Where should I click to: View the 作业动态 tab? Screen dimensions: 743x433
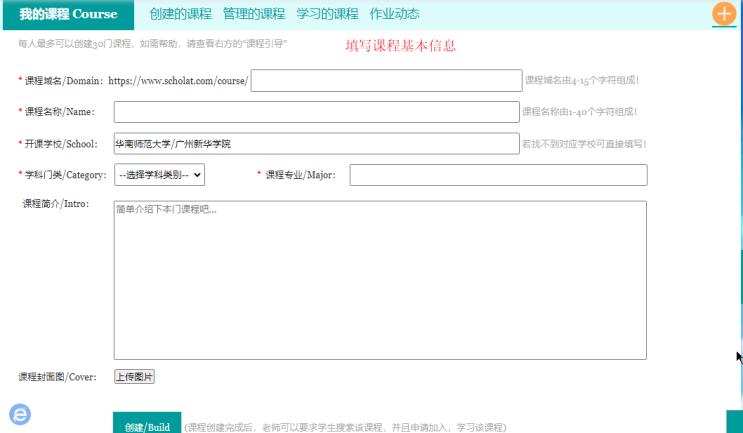point(394,14)
